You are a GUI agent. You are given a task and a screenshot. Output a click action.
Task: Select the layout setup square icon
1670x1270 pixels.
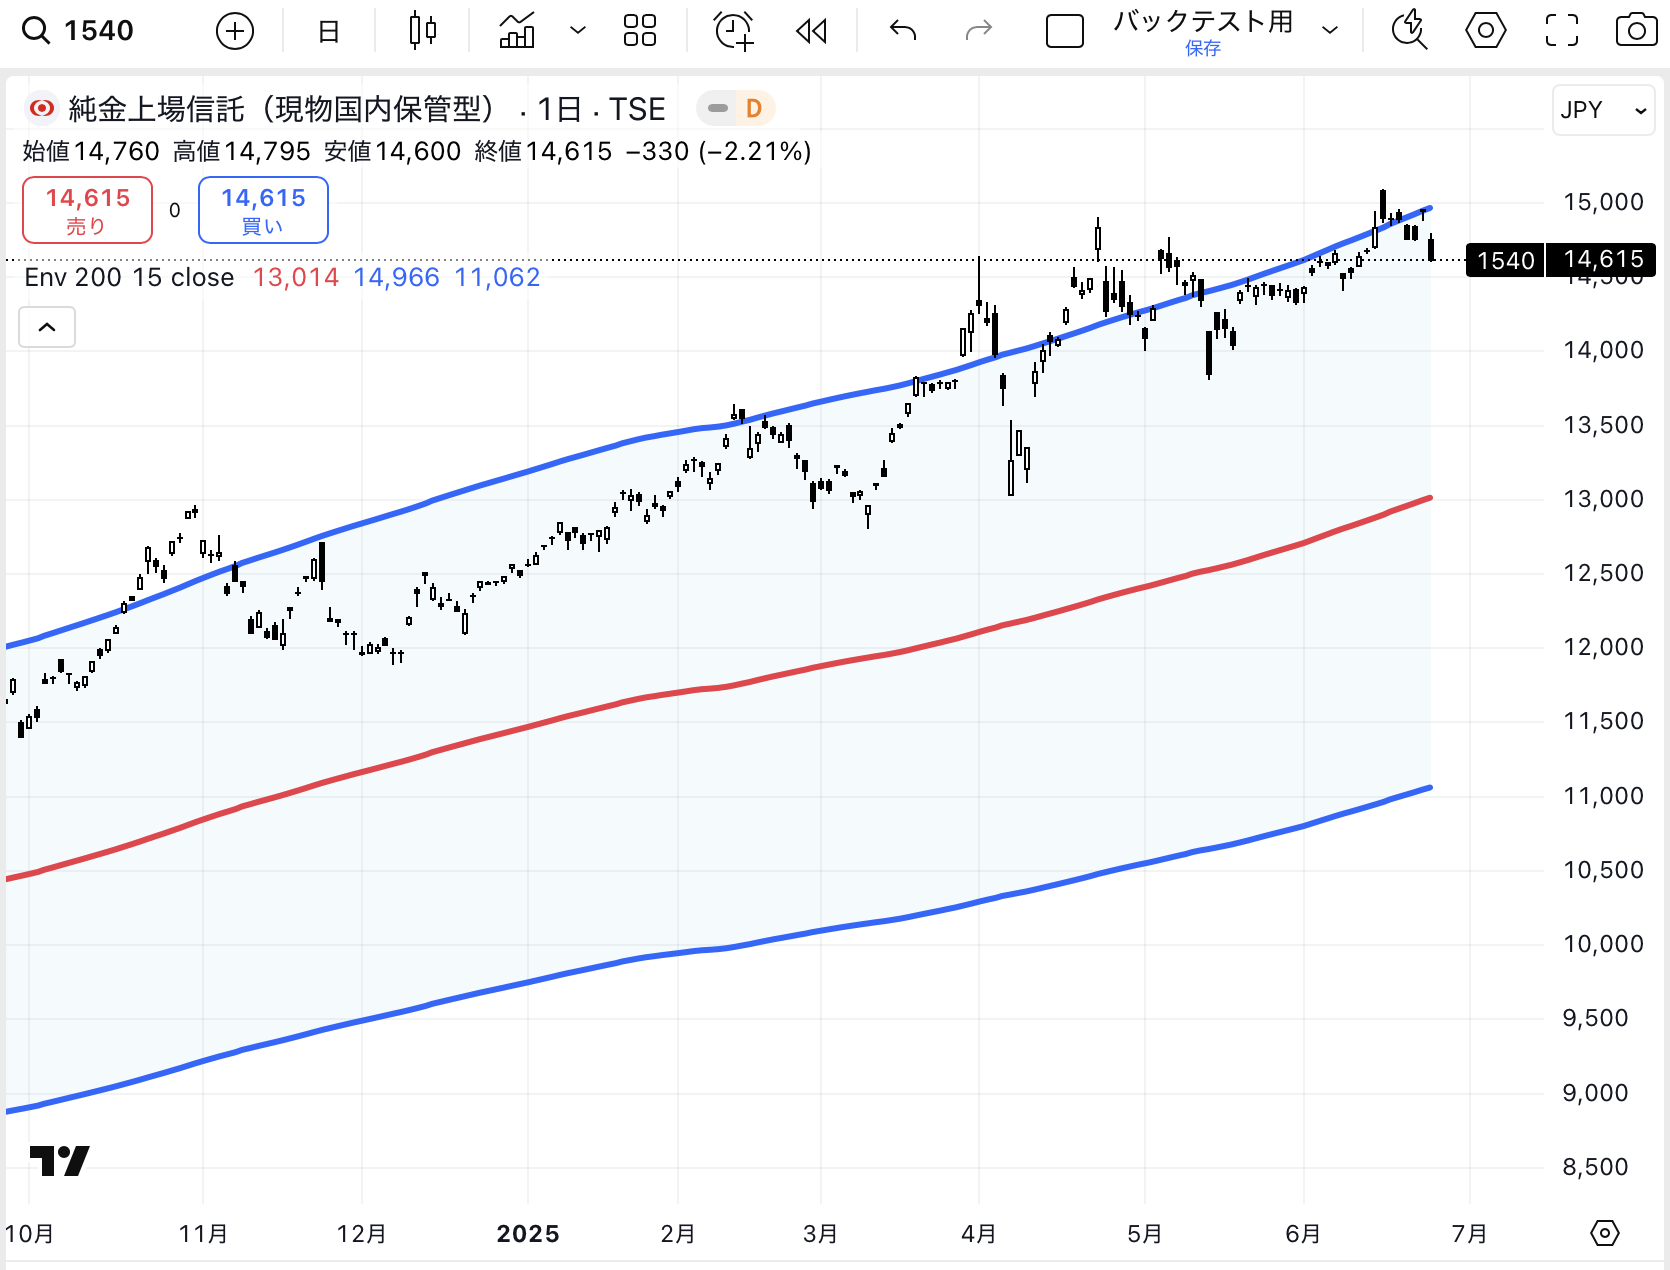[x=1064, y=32]
